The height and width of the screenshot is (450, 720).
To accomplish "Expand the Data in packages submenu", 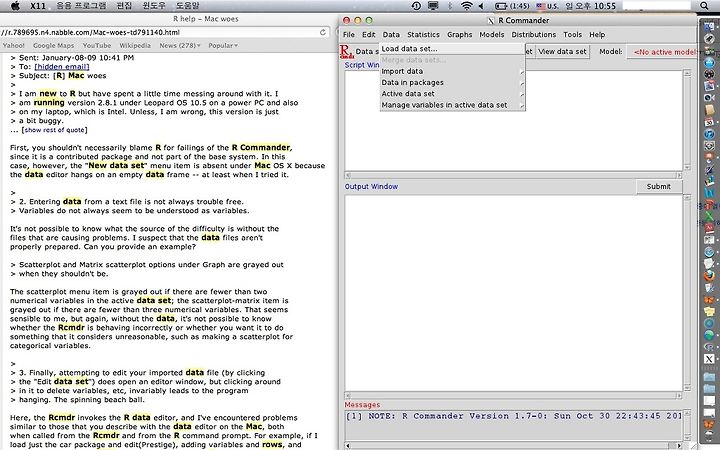I will tap(453, 83).
